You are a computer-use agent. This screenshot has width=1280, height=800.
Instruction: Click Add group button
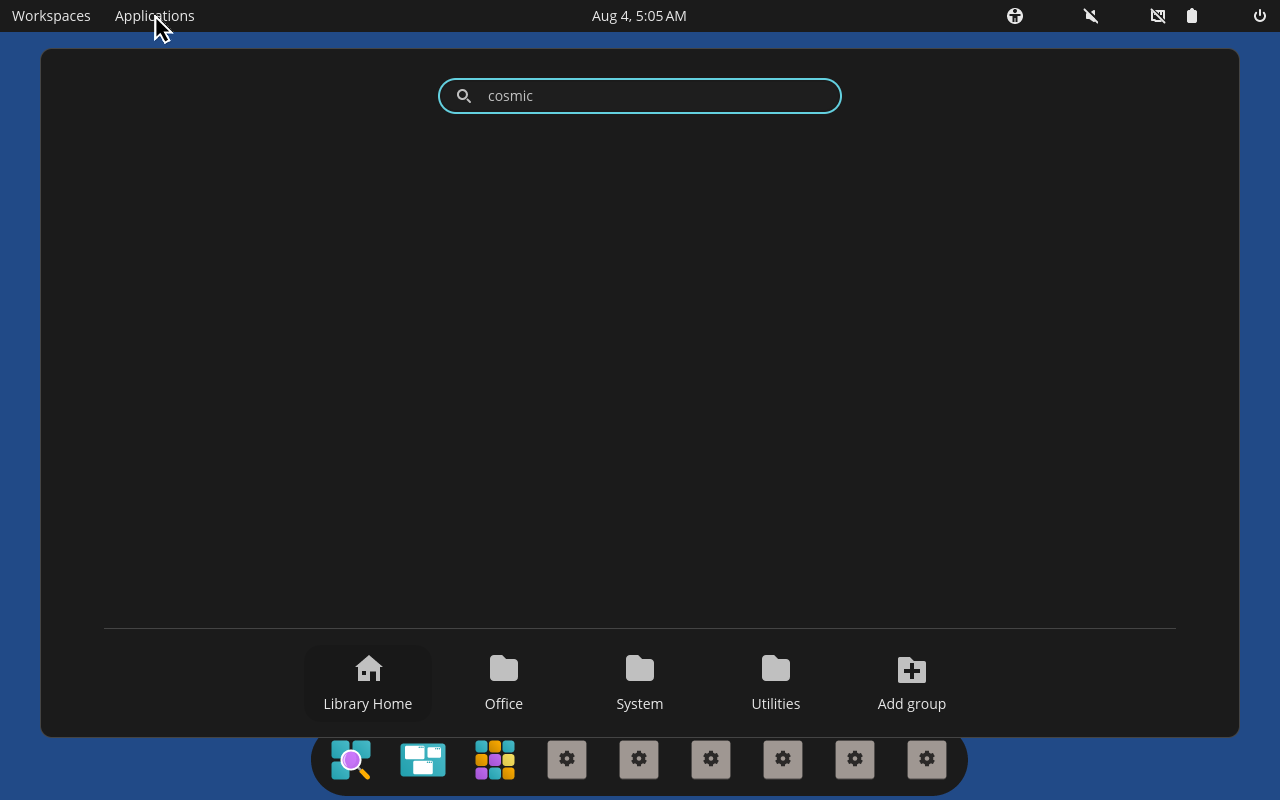912,684
